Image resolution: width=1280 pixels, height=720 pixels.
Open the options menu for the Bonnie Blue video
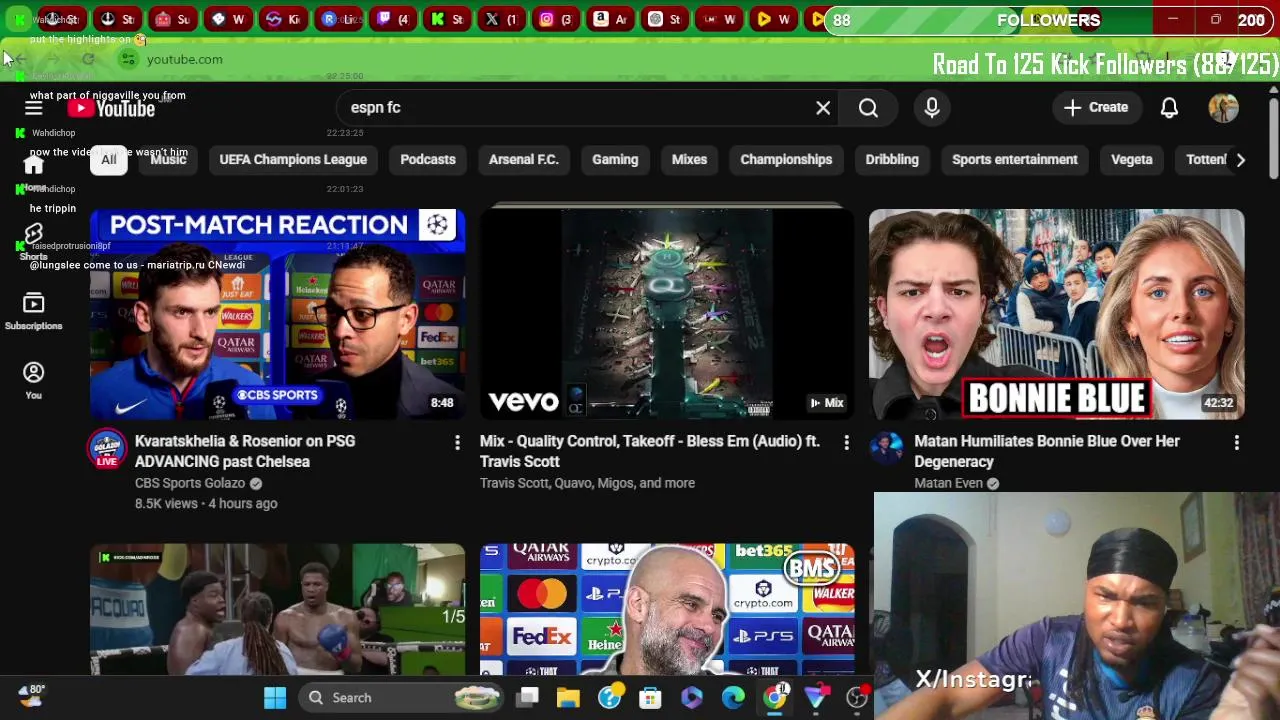click(1236, 442)
